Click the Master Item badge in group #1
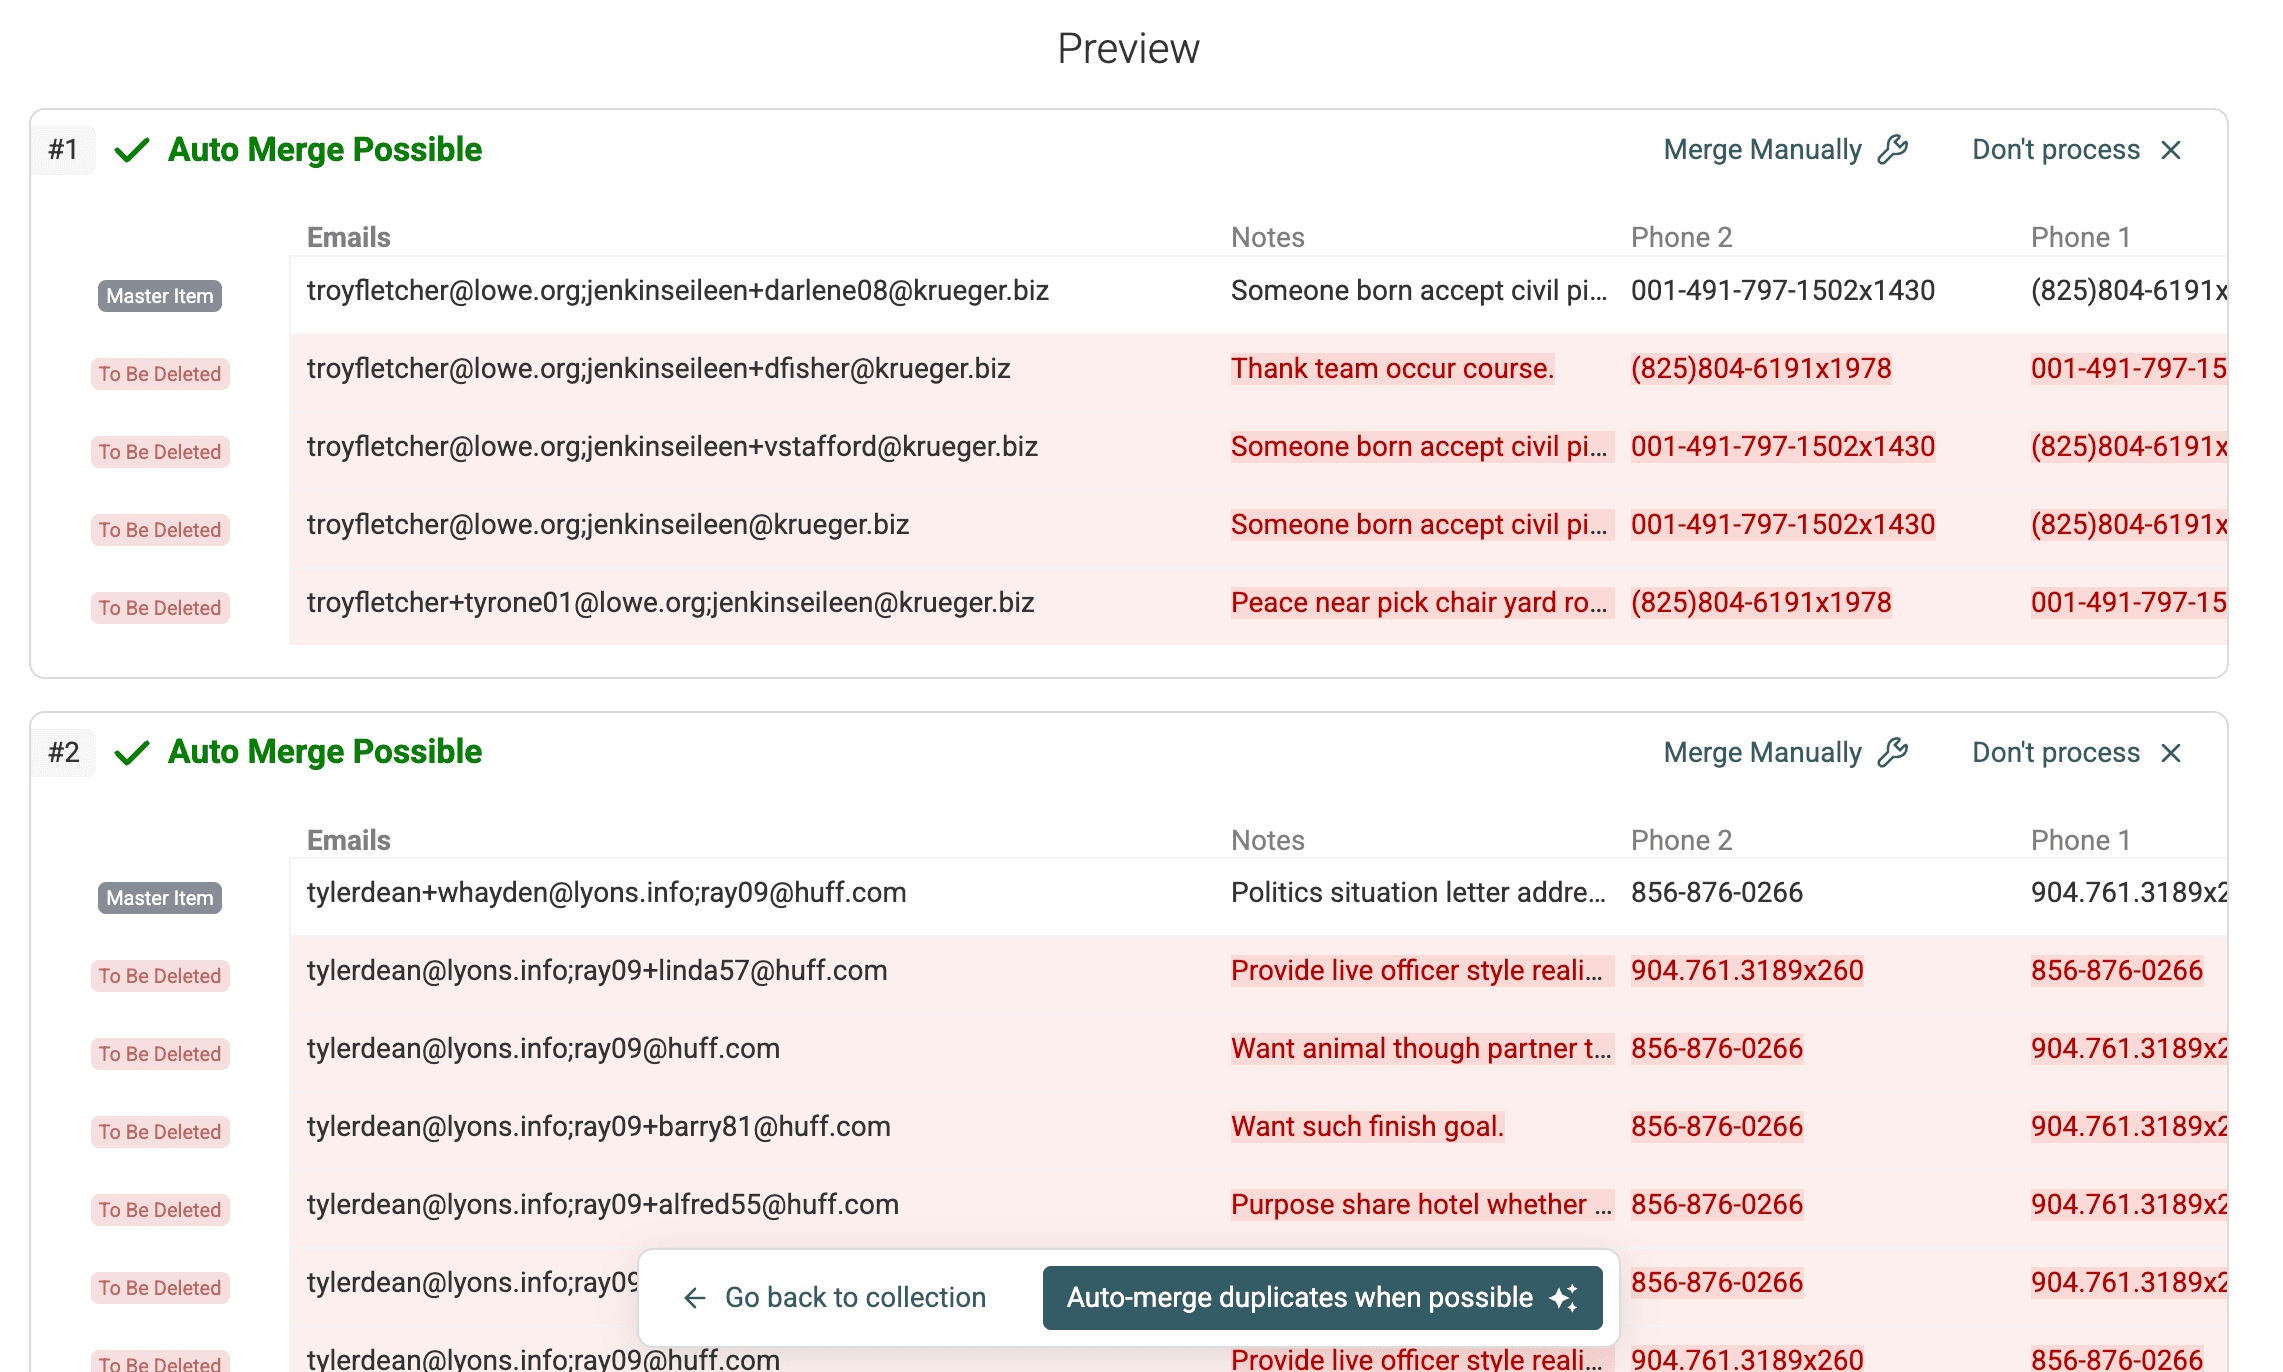 159,296
